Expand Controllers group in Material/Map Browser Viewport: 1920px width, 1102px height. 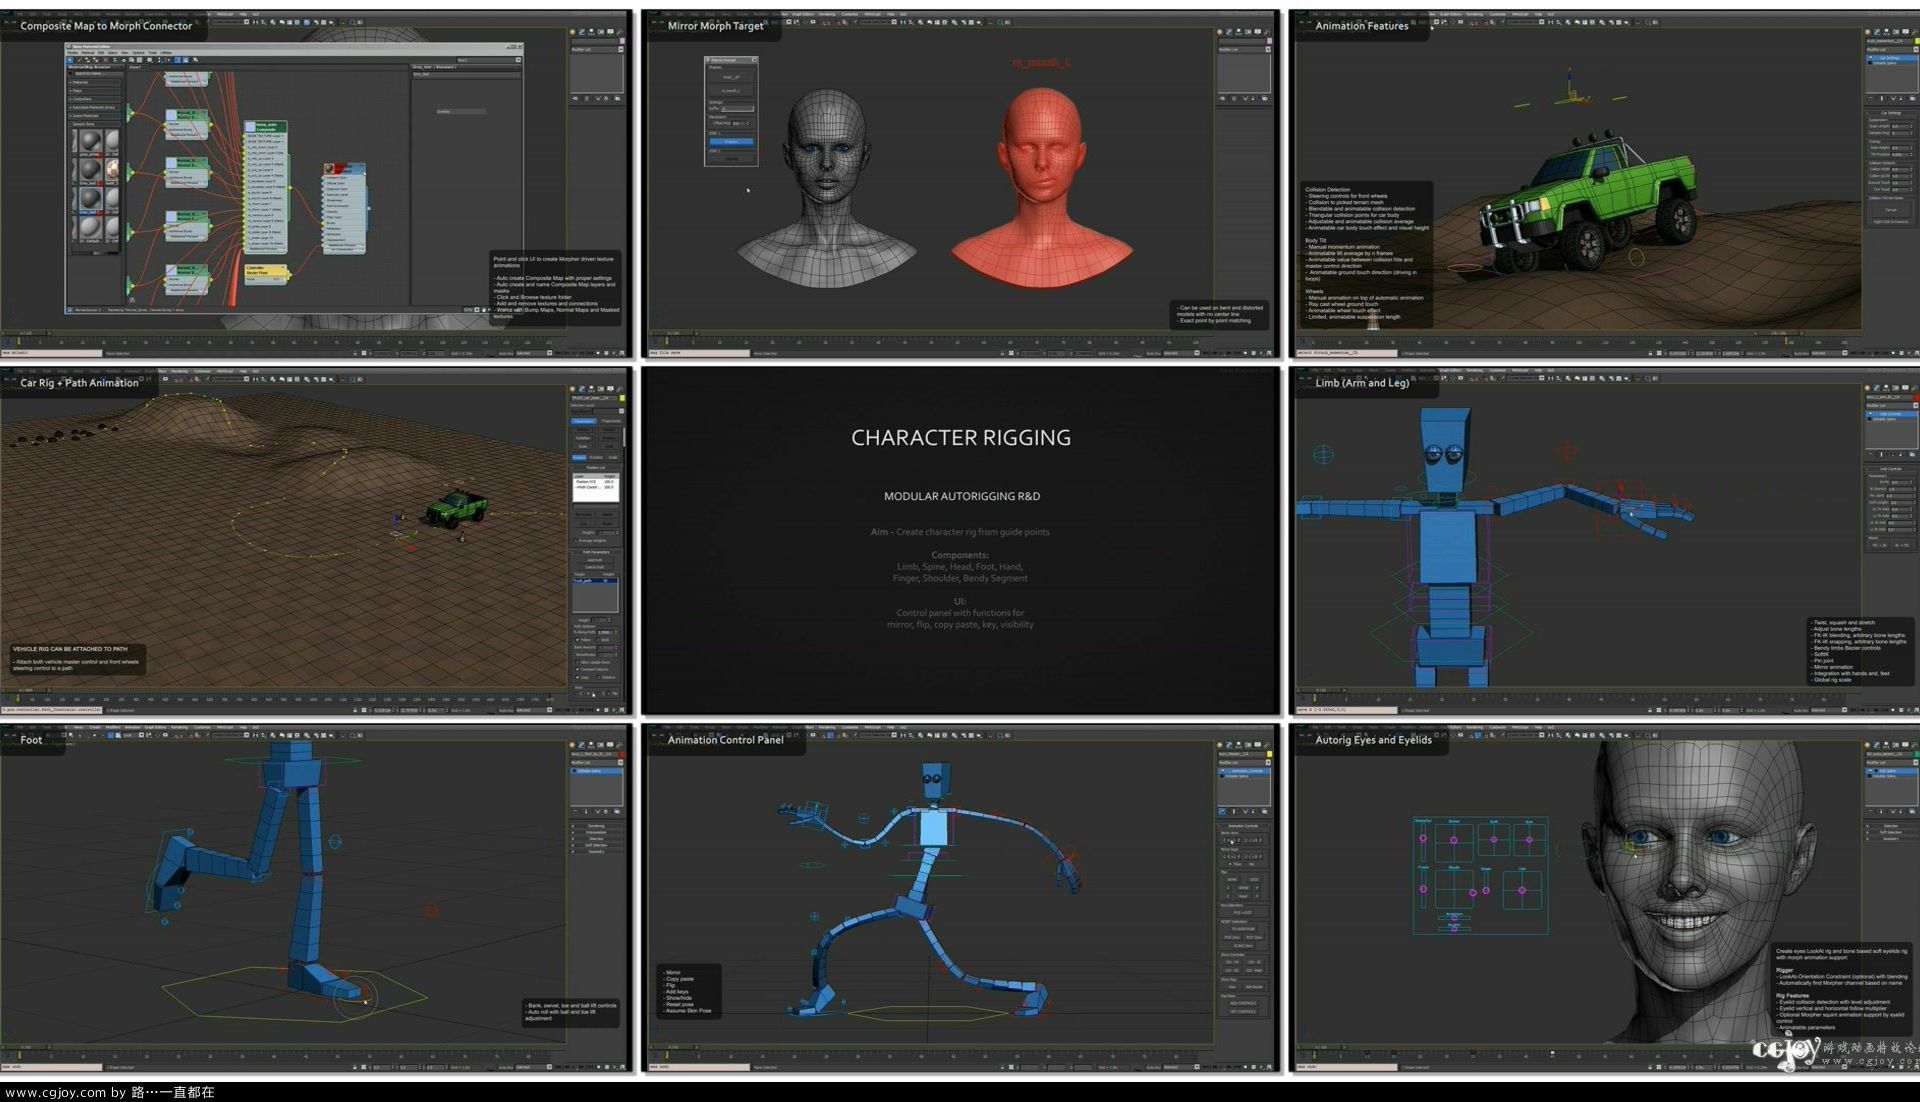(x=82, y=99)
